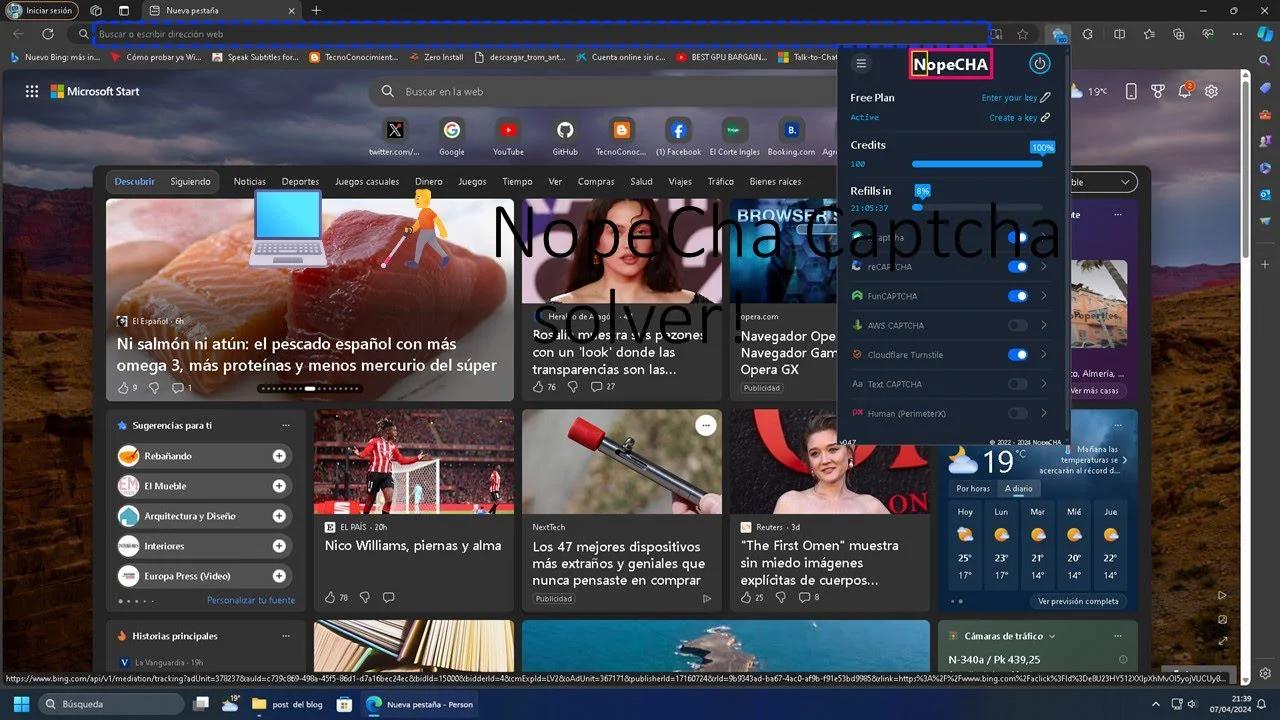Turn off the Cloudflare Turnstile toggle
This screenshot has width=1280, height=720.
coord(1017,354)
